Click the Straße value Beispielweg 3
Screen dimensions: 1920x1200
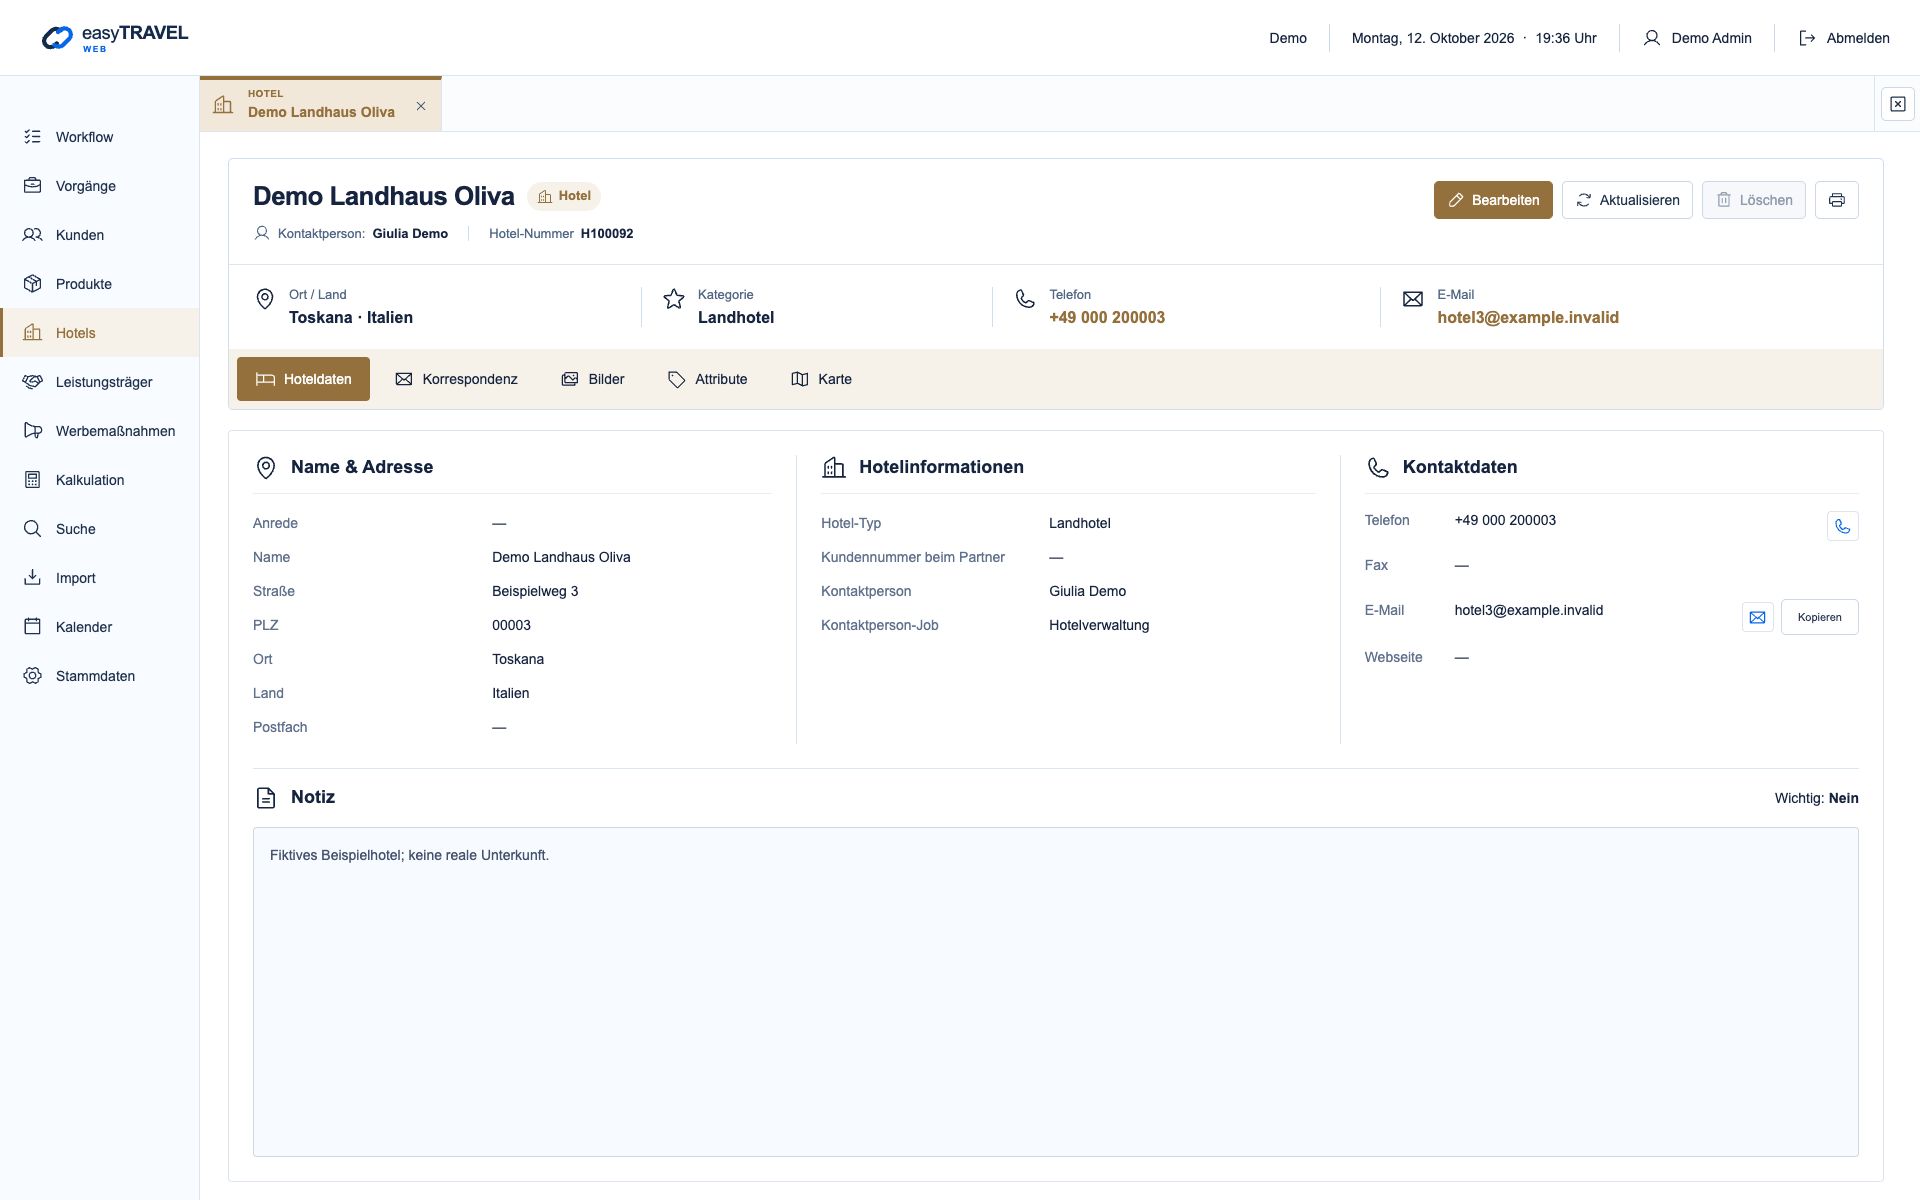pyautogui.click(x=535, y=591)
